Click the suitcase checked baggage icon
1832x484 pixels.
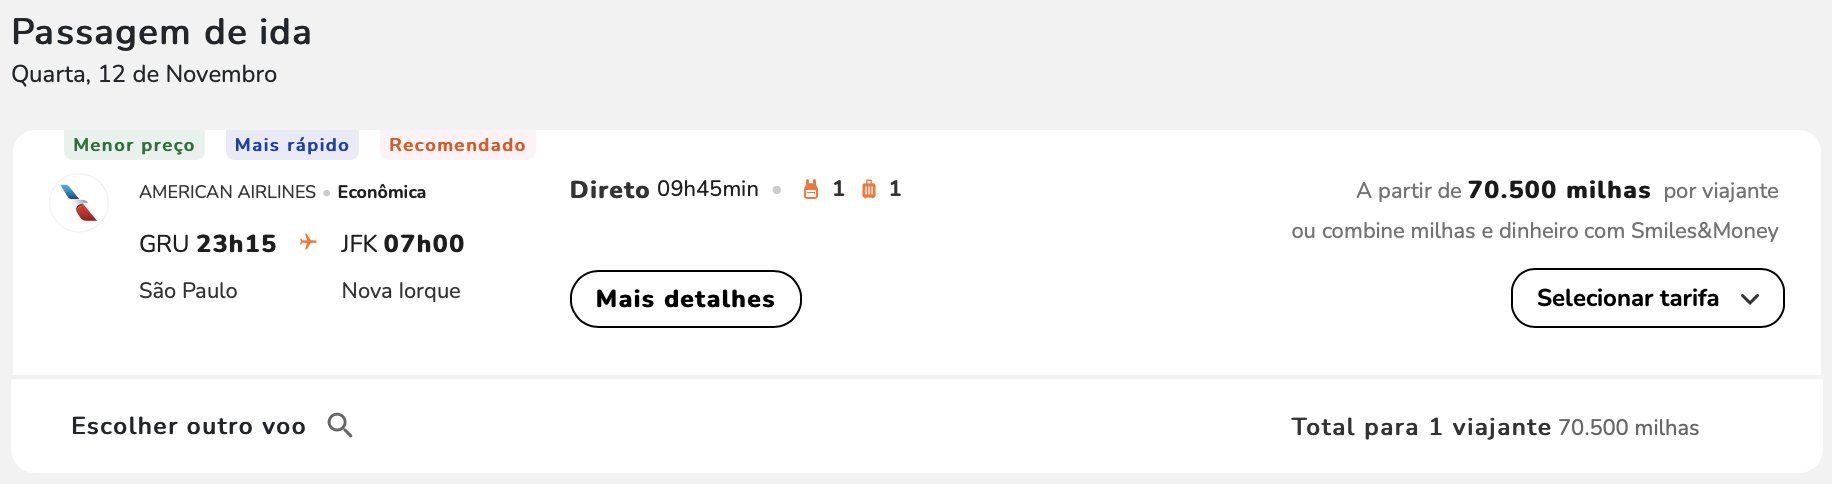click(x=869, y=189)
